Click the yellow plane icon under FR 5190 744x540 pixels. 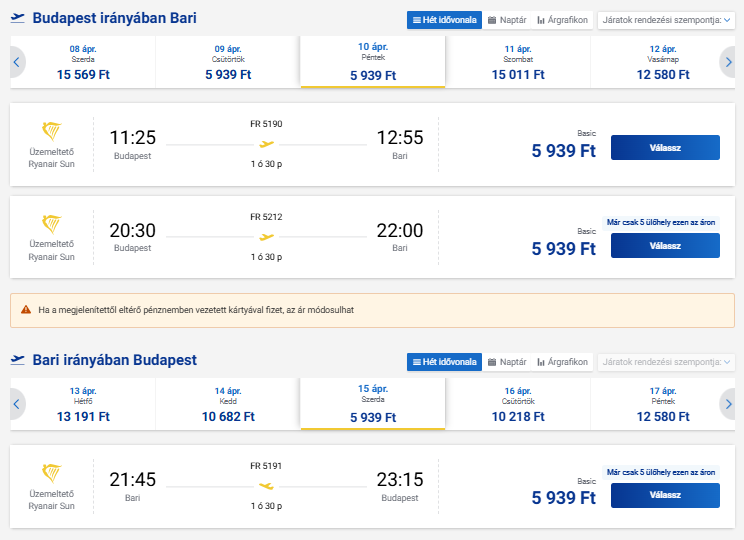[x=266, y=144]
